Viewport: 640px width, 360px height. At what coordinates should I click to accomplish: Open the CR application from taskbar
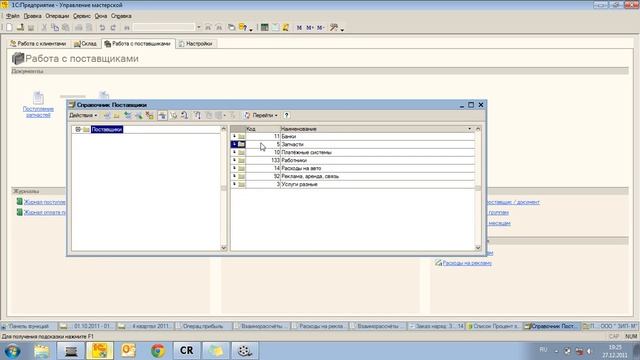pyautogui.click(x=187, y=351)
